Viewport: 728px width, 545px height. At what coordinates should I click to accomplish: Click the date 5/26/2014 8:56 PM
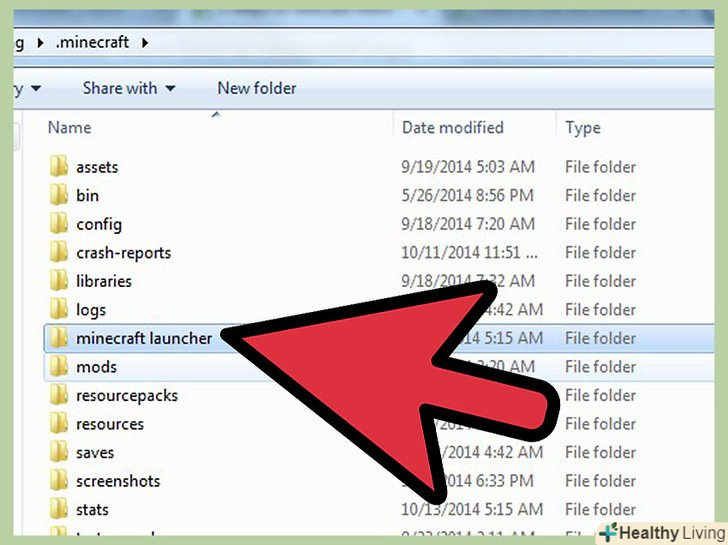pyautogui.click(x=467, y=195)
